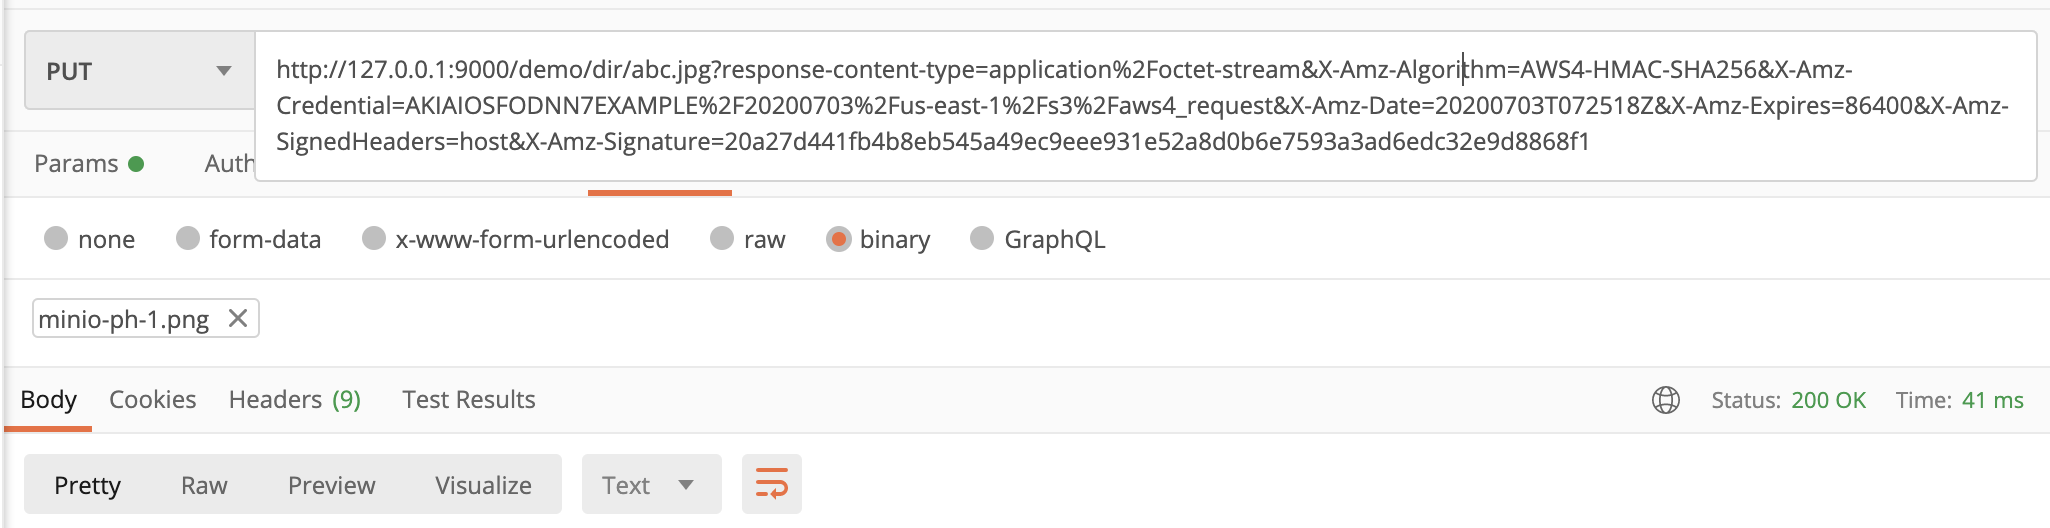Open the Headers (9) tab
2050x528 pixels.
[x=294, y=399]
